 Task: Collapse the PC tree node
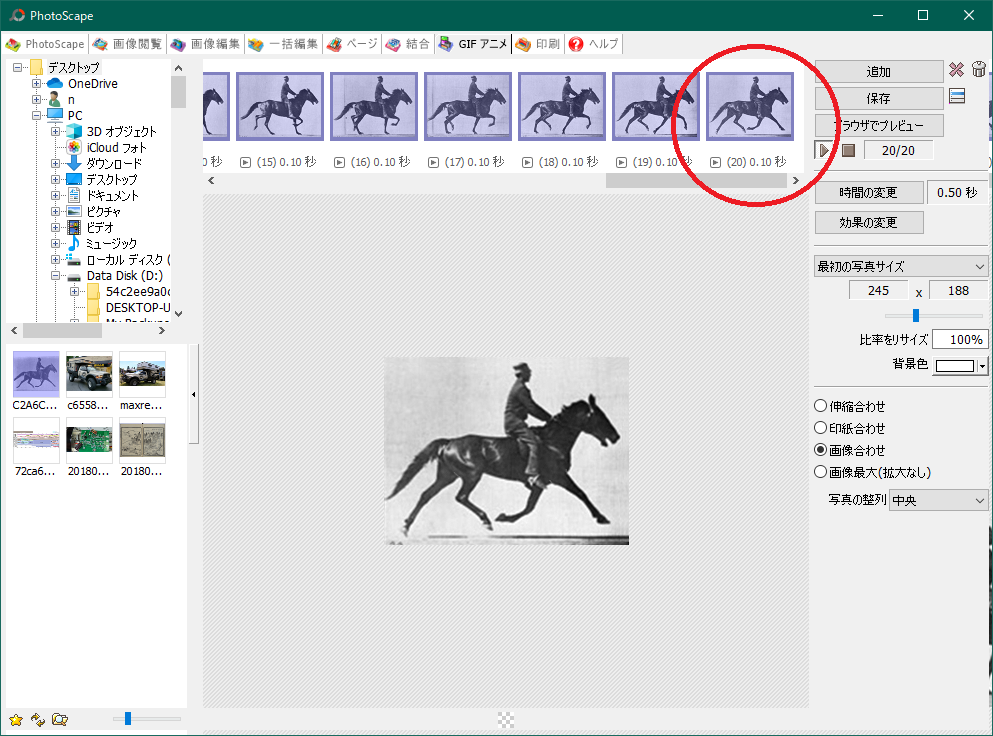click(37, 115)
